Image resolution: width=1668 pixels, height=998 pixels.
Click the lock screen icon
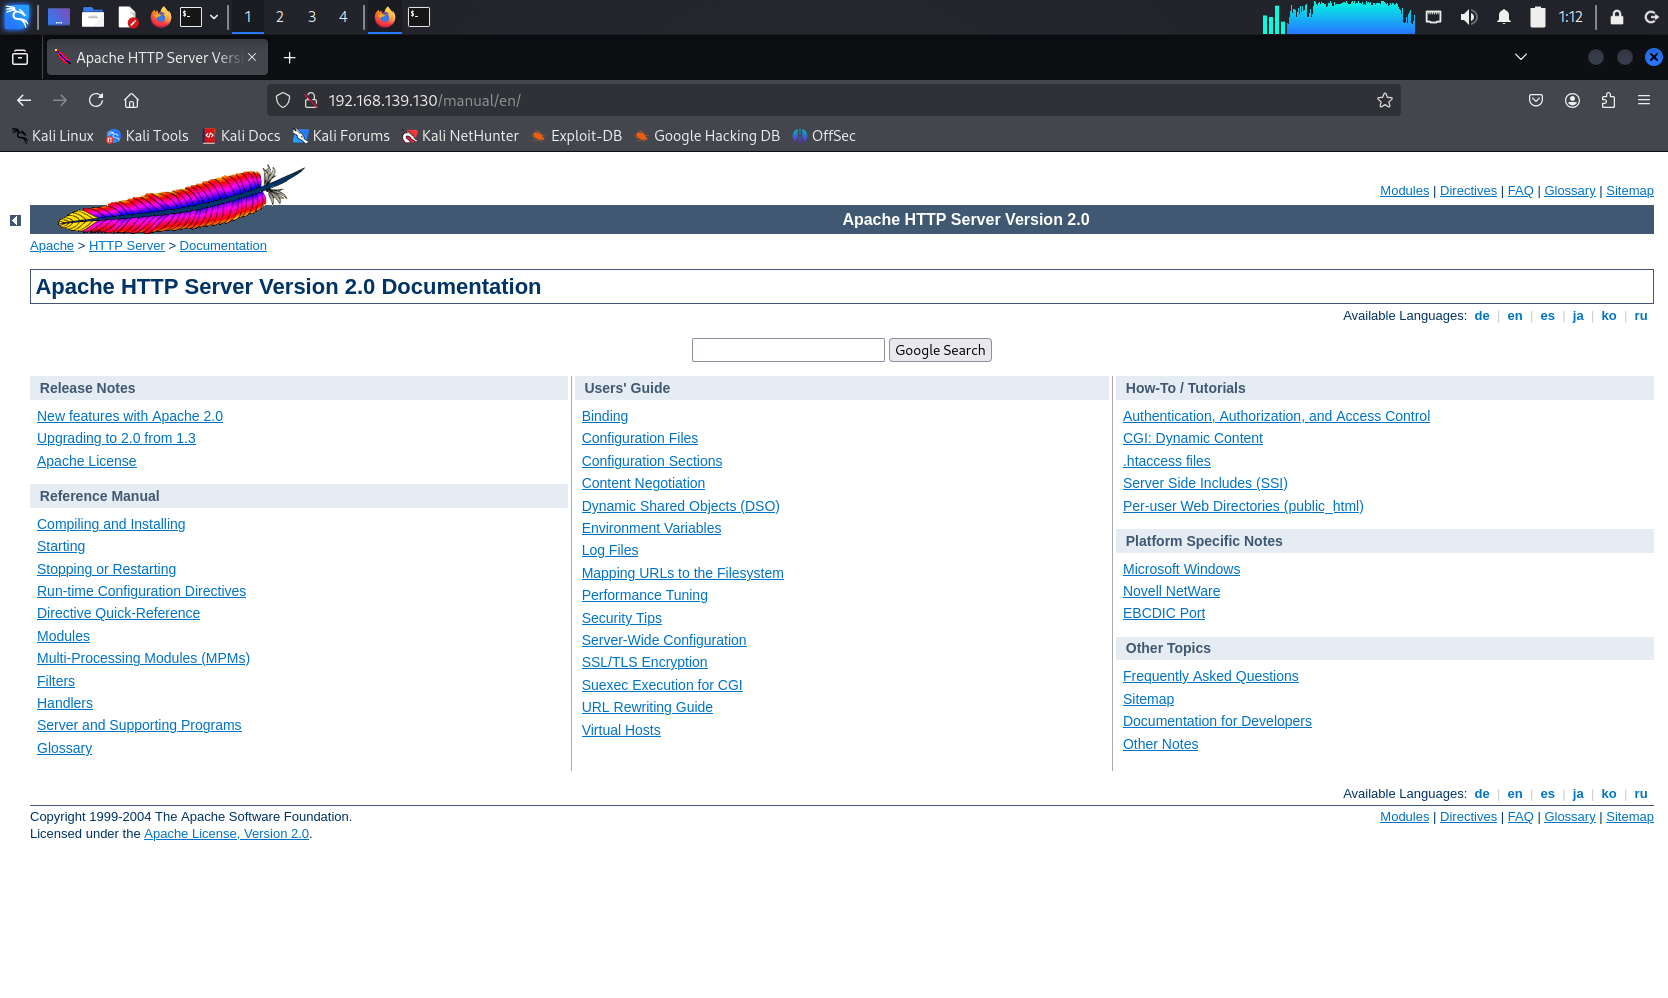click(1617, 17)
